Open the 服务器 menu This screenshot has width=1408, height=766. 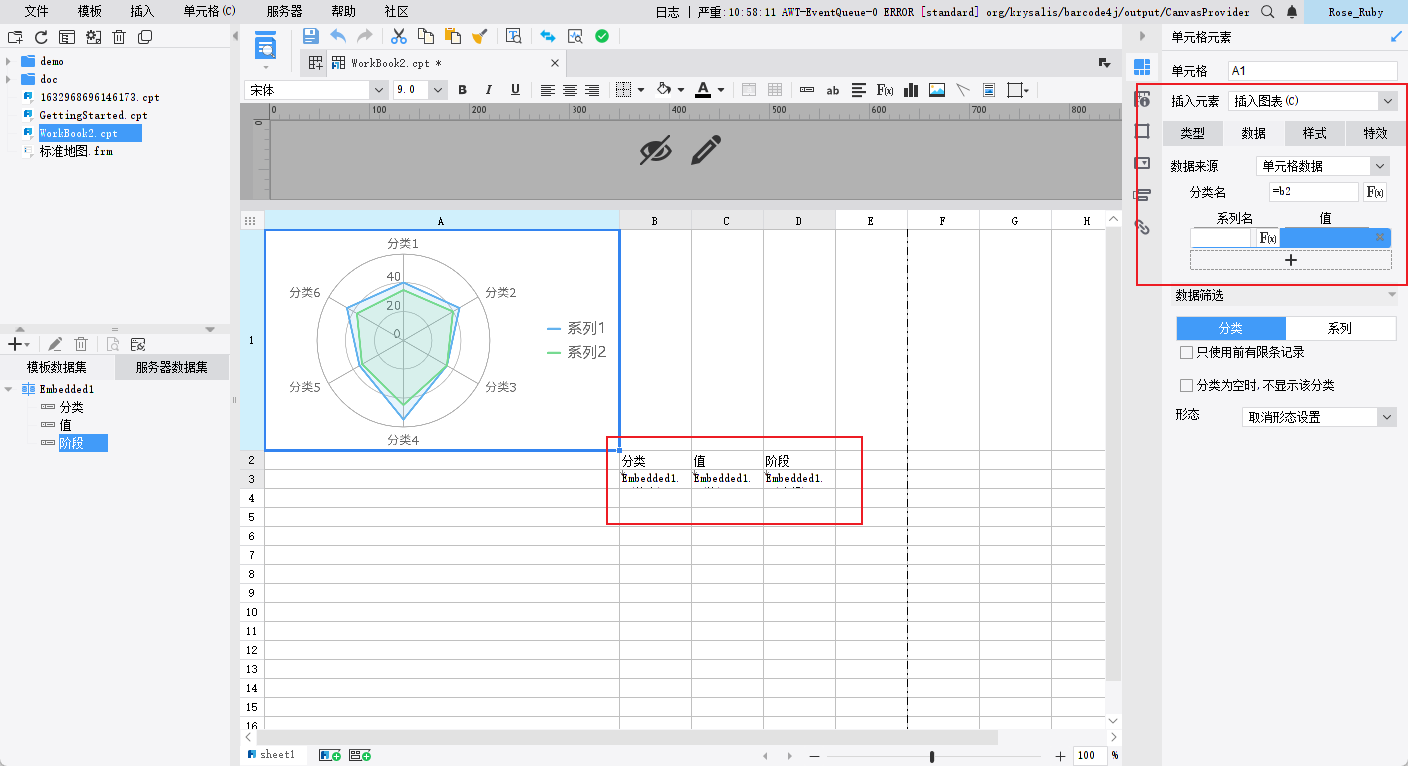click(x=284, y=11)
